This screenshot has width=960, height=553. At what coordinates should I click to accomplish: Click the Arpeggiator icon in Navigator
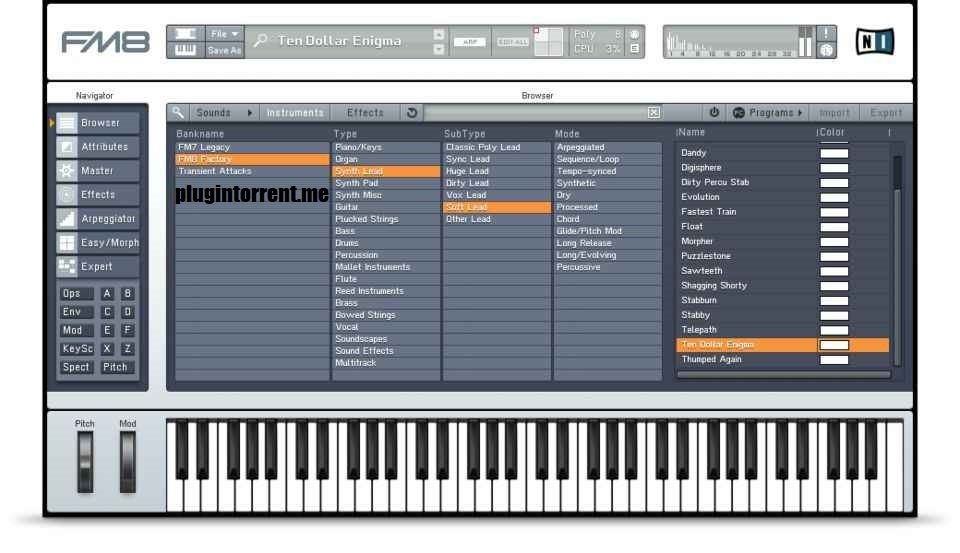point(67,219)
